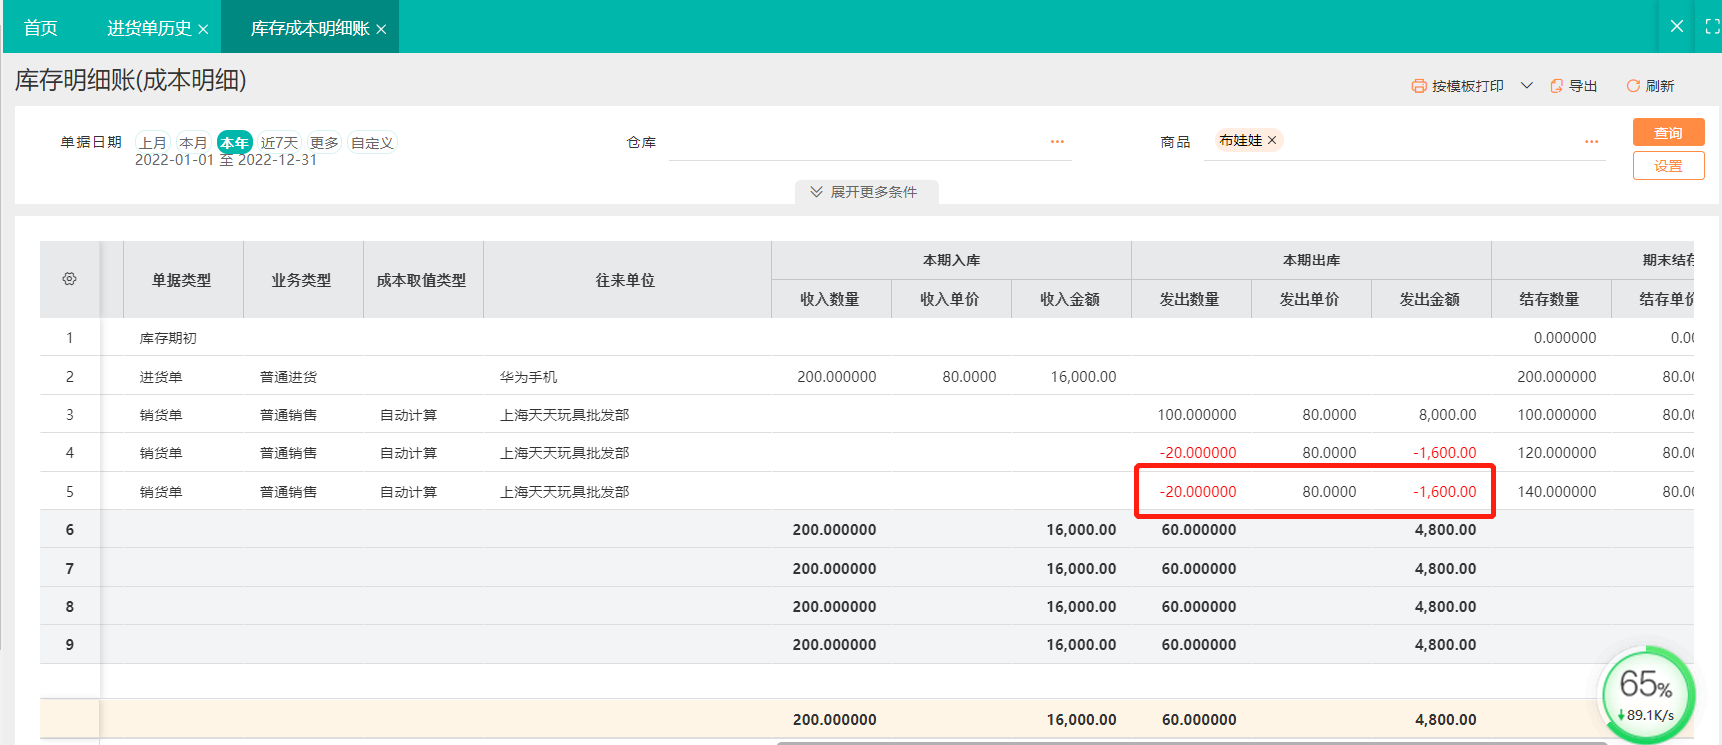
Task: Click the export icon
Action: click(x=1556, y=86)
